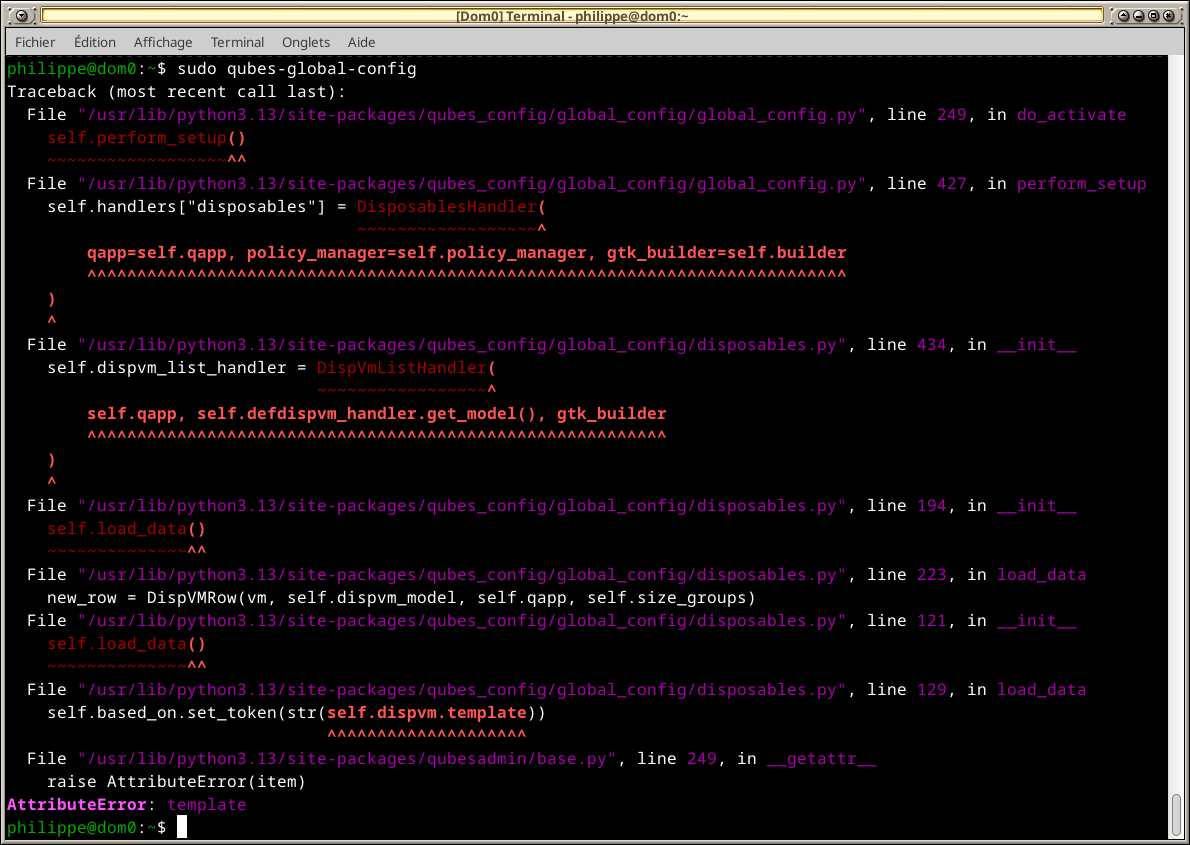Click the DisposablesHandler text in traceback
The width and height of the screenshot is (1190, 845).
pos(446,207)
